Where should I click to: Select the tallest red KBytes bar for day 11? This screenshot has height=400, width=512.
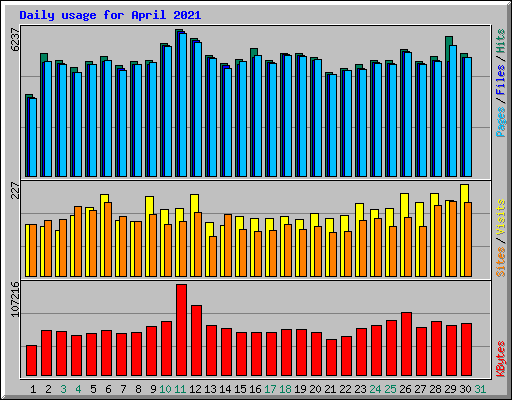tap(181, 330)
